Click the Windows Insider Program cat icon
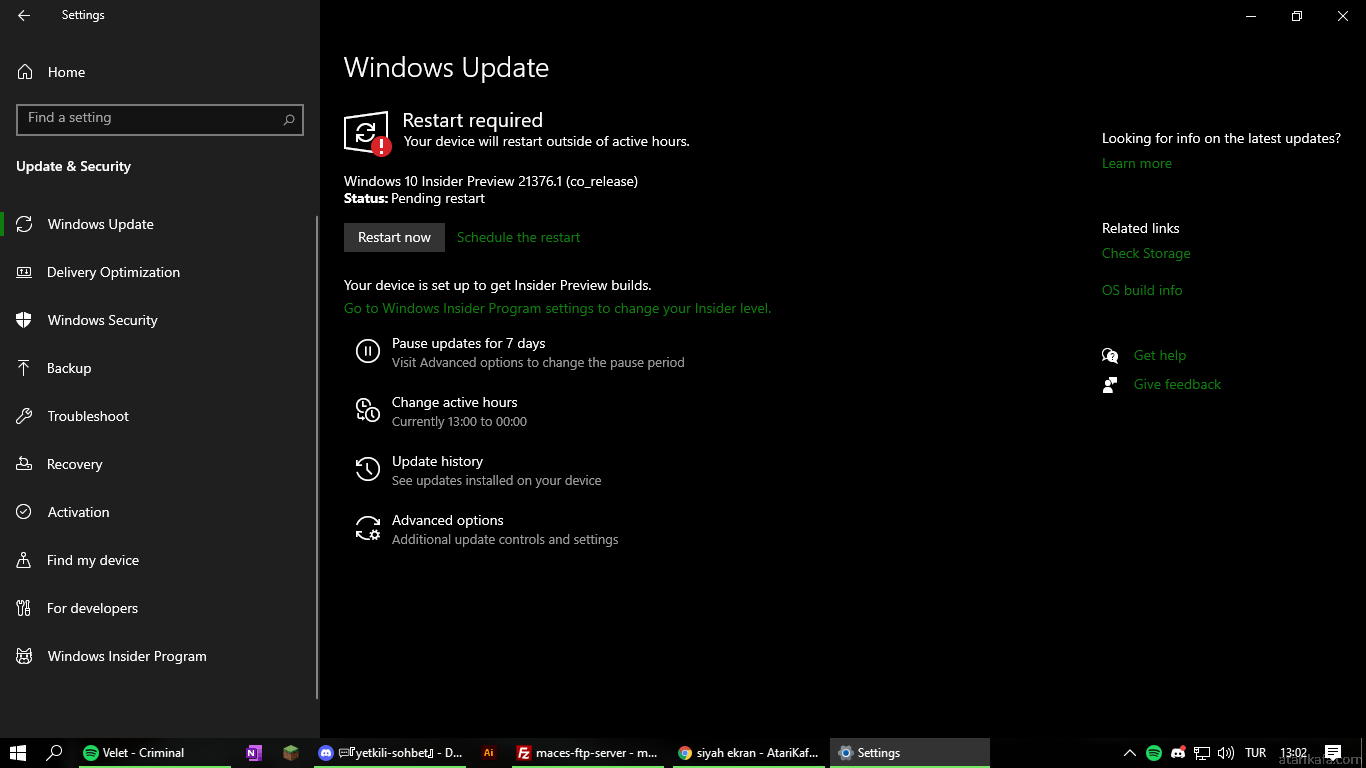Viewport: 1366px width, 768px height. click(x=25, y=656)
